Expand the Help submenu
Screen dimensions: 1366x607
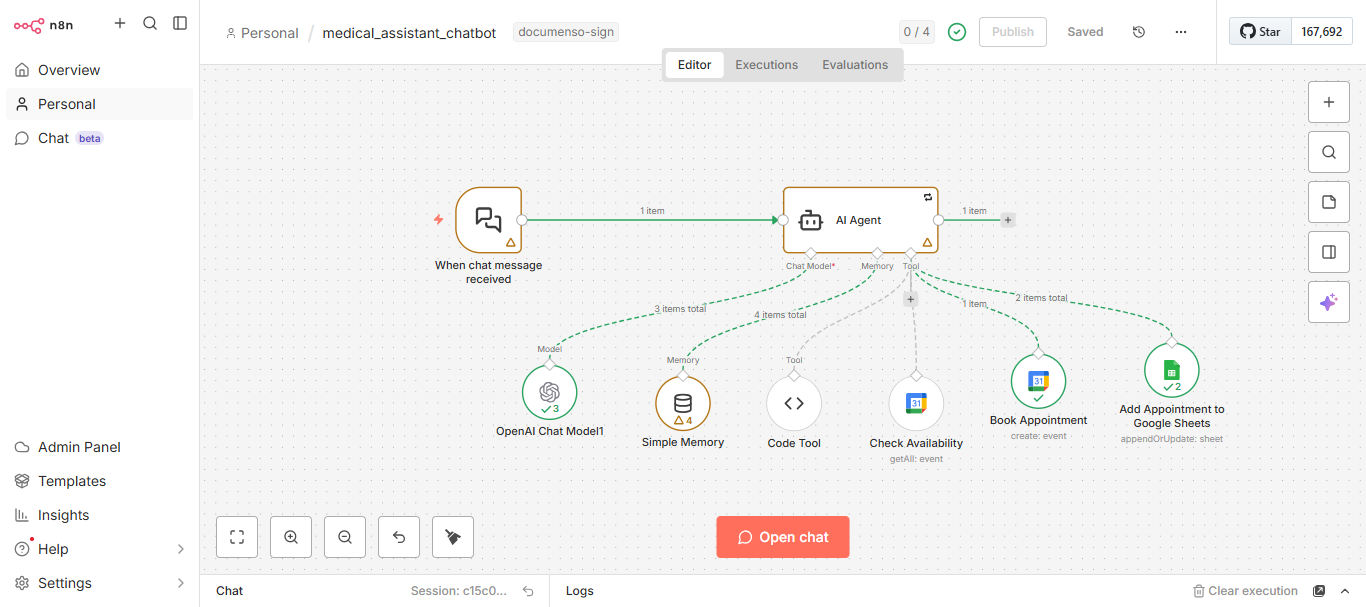pyautogui.click(x=181, y=549)
